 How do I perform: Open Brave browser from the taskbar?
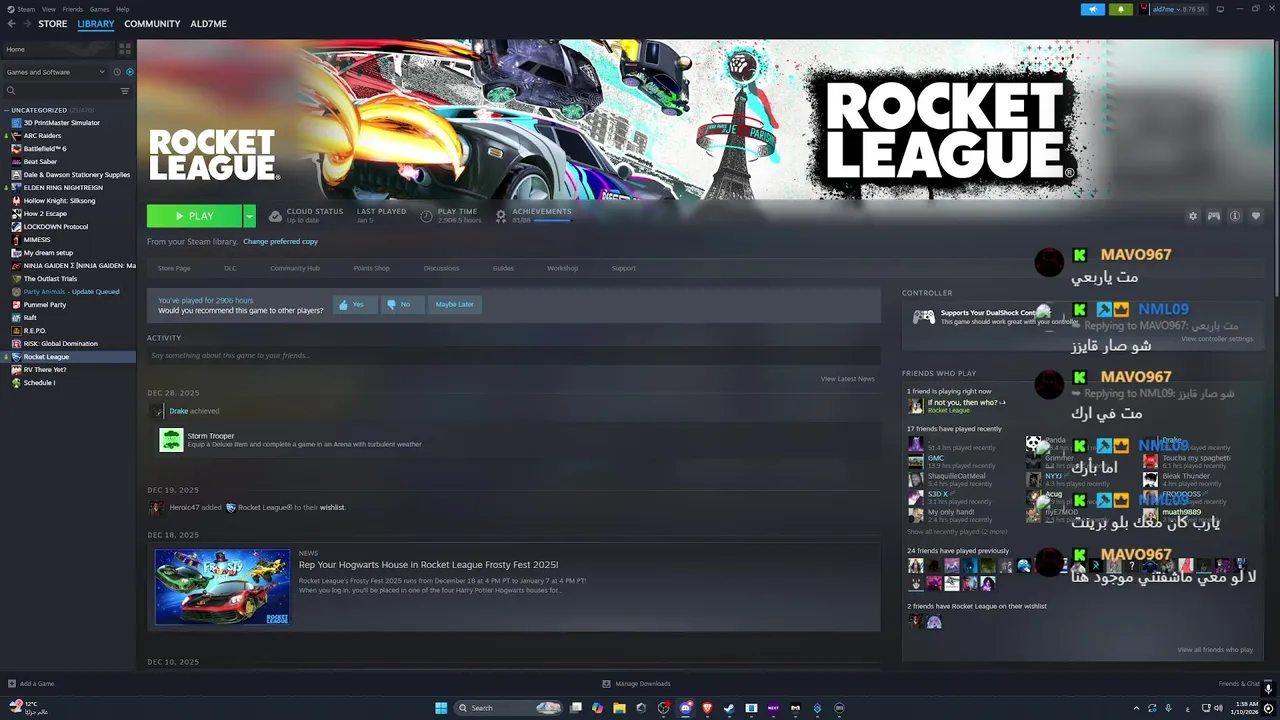[x=707, y=708]
